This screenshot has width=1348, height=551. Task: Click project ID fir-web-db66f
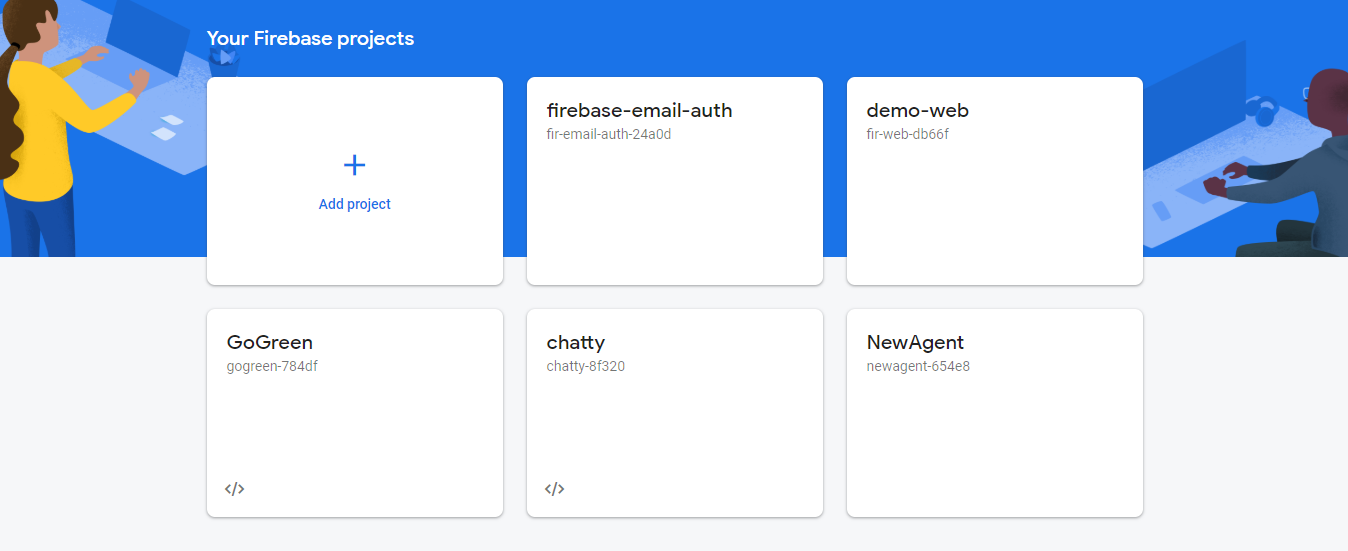[907, 134]
